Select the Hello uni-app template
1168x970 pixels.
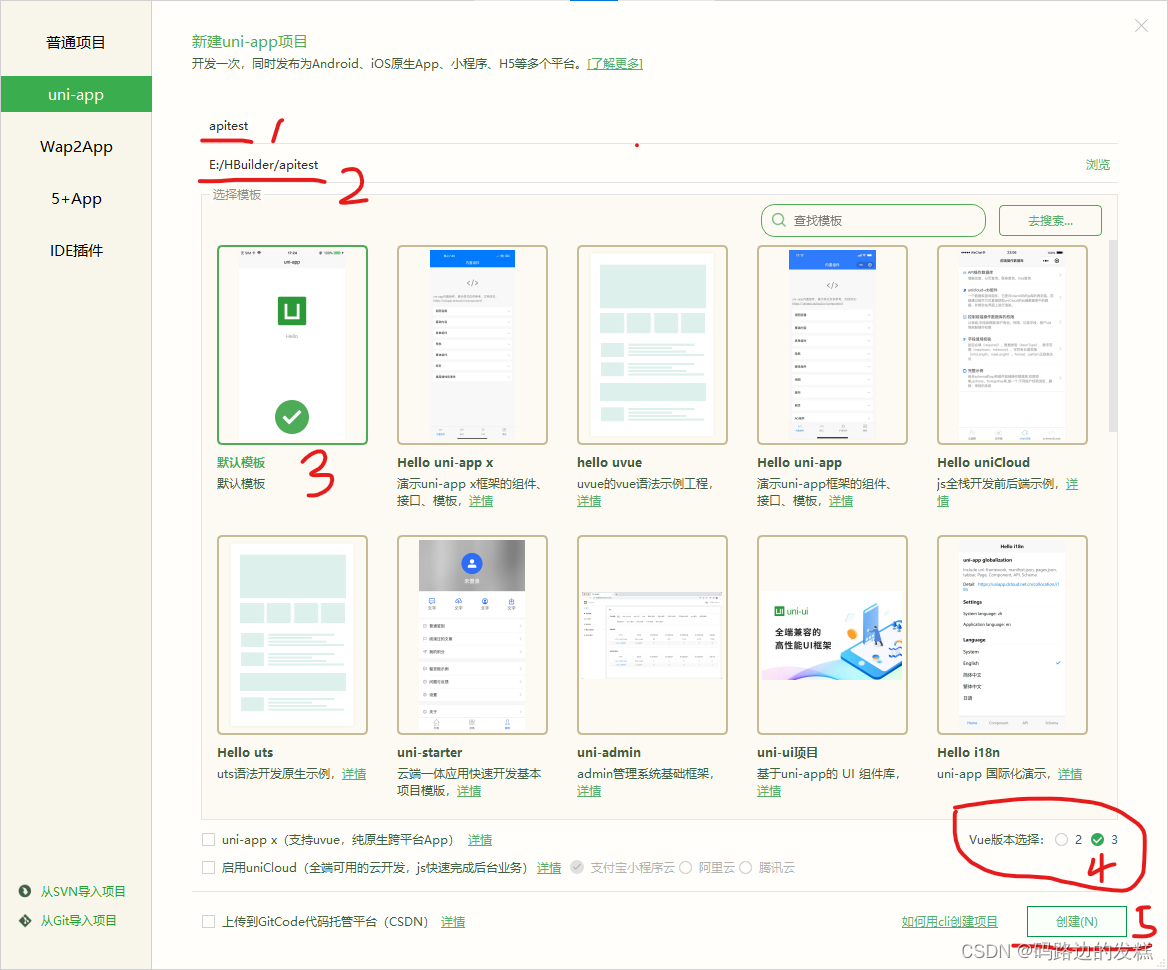(832, 345)
